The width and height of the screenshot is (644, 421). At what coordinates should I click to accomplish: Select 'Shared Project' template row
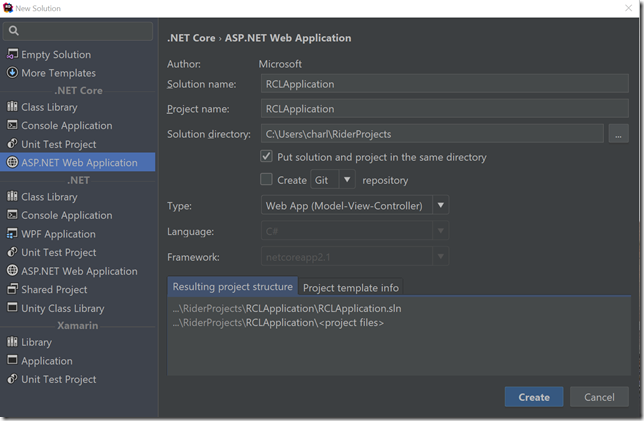tap(78, 289)
